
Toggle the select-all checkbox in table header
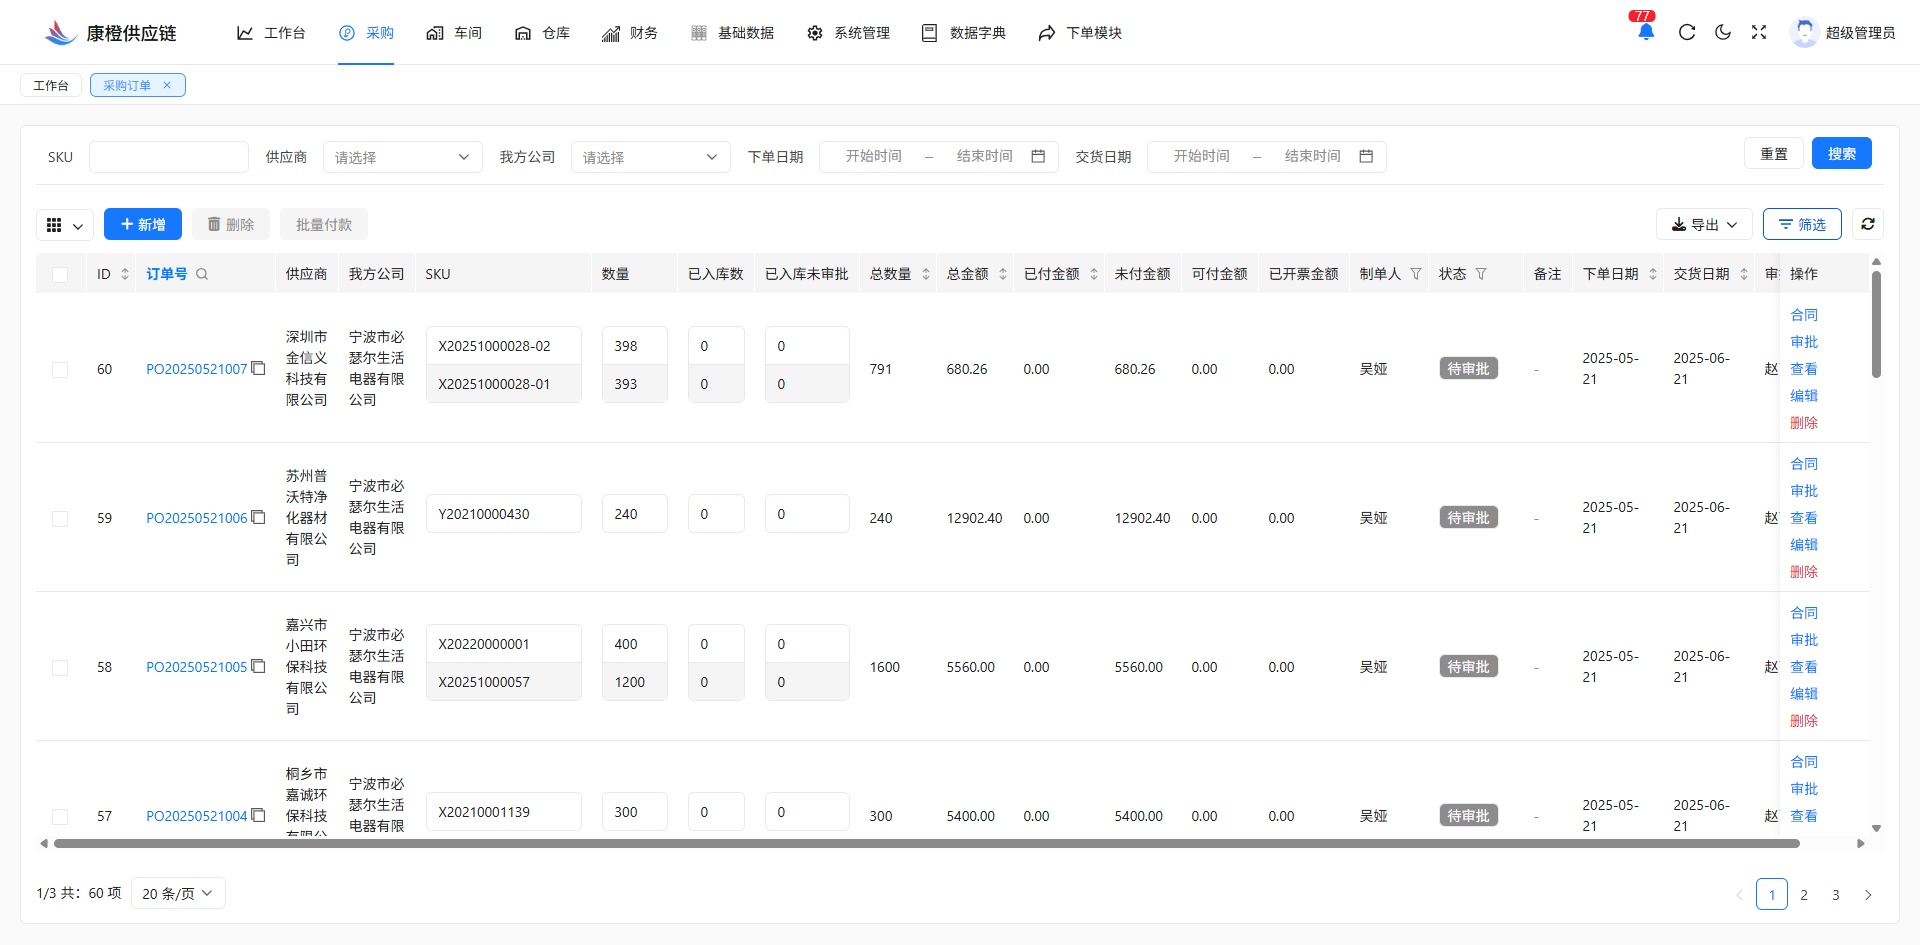point(60,274)
